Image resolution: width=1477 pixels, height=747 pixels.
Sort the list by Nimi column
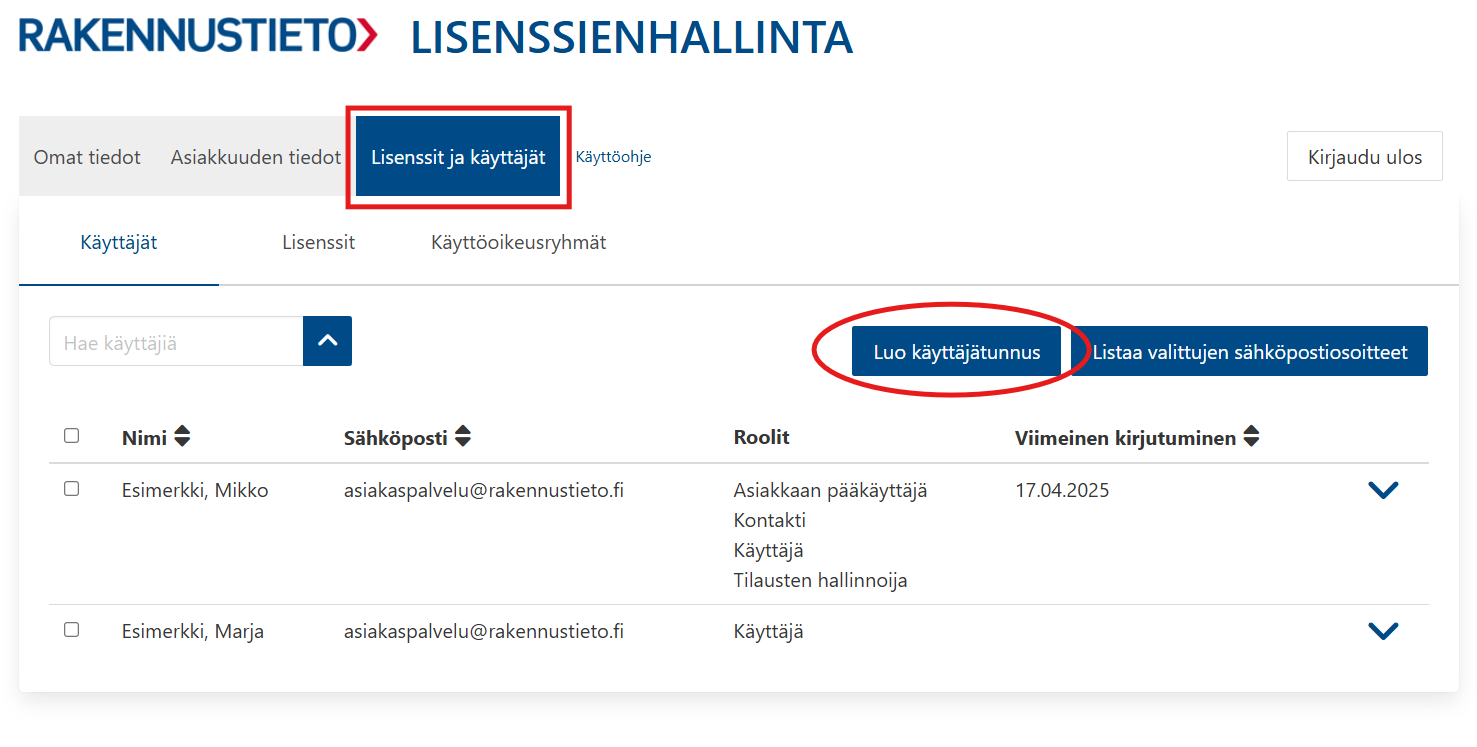(156, 437)
